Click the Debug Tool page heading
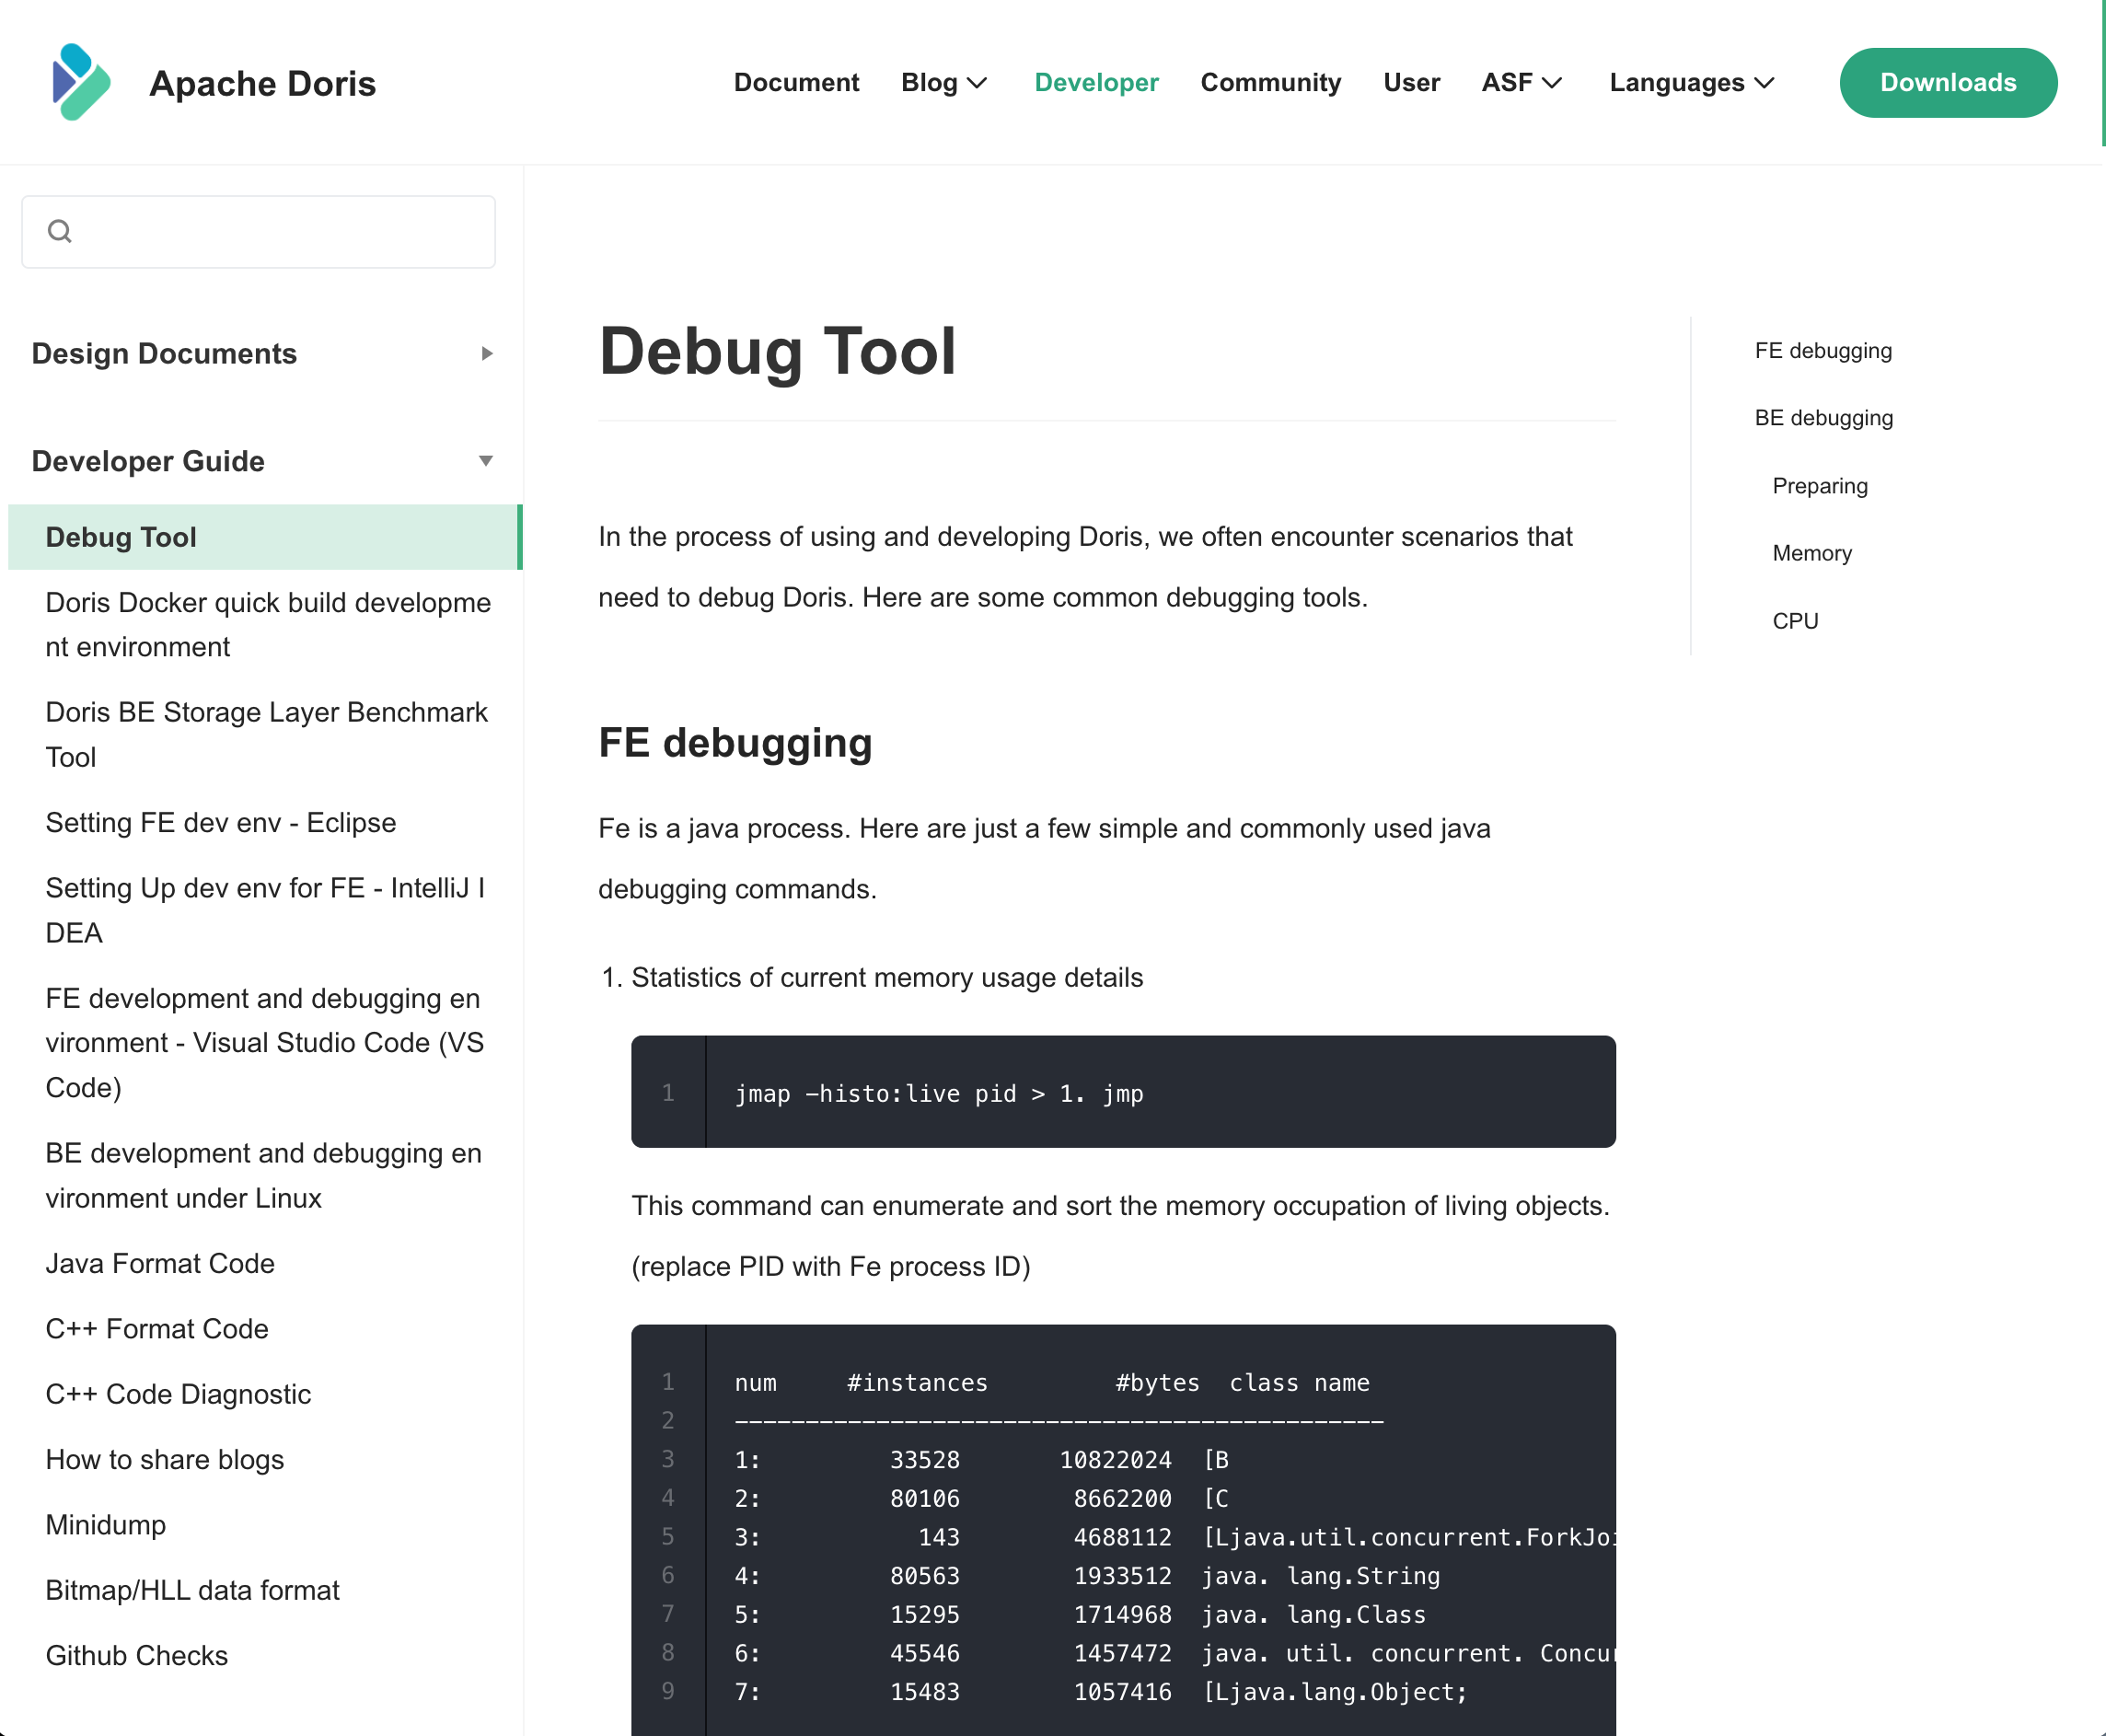Image resolution: width=2106 pixels, height=1736 pixels. pyautogui.click(x=777, y=352)
